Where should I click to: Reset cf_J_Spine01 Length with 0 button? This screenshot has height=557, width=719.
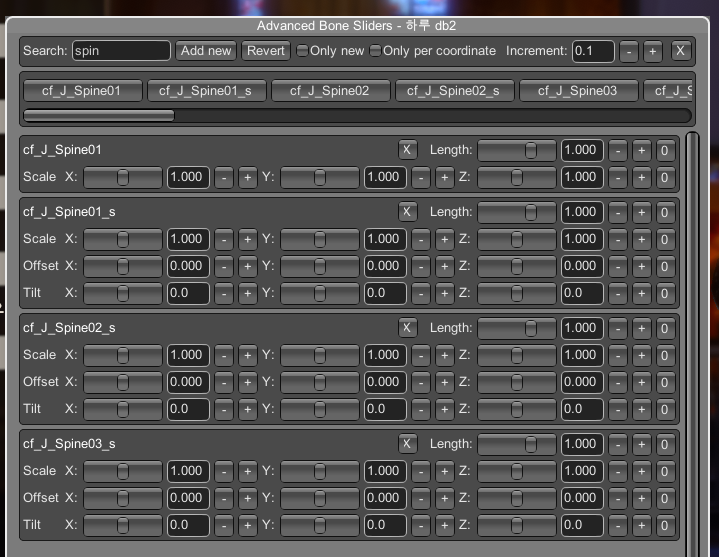click(x=664, y=150)
